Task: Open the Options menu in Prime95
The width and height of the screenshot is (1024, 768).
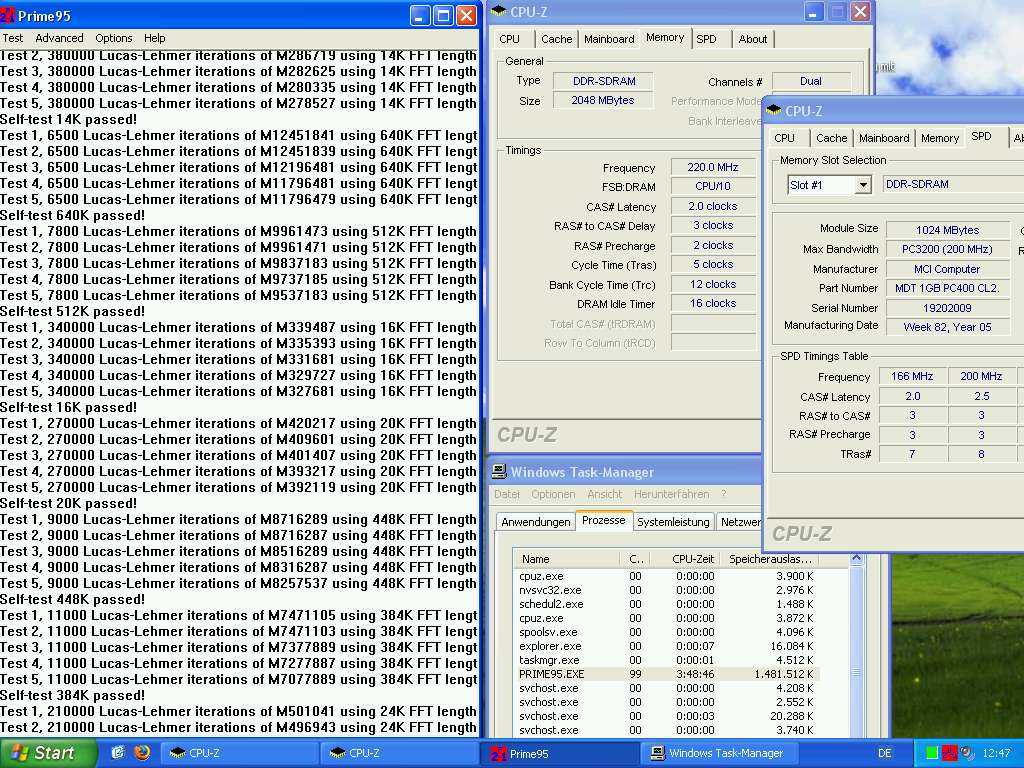Action: click(114, 38)
